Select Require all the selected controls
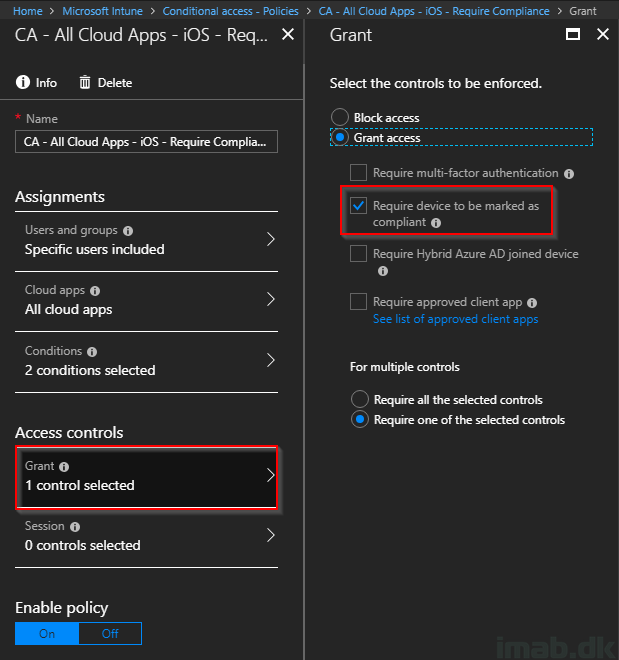619x660 pixels. click(x=360, y=399)
